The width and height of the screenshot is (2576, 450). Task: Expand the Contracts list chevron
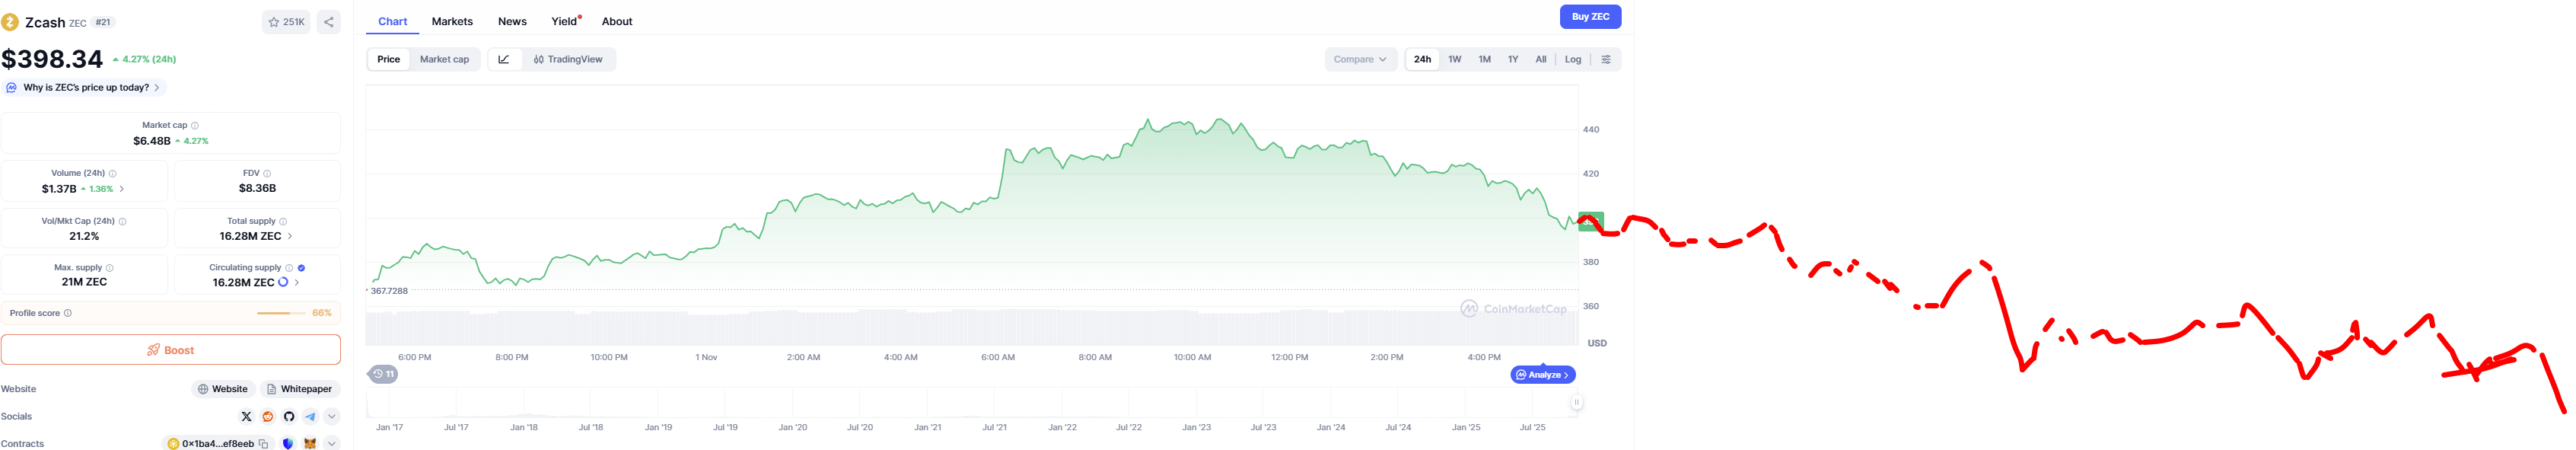click(332, 444)
